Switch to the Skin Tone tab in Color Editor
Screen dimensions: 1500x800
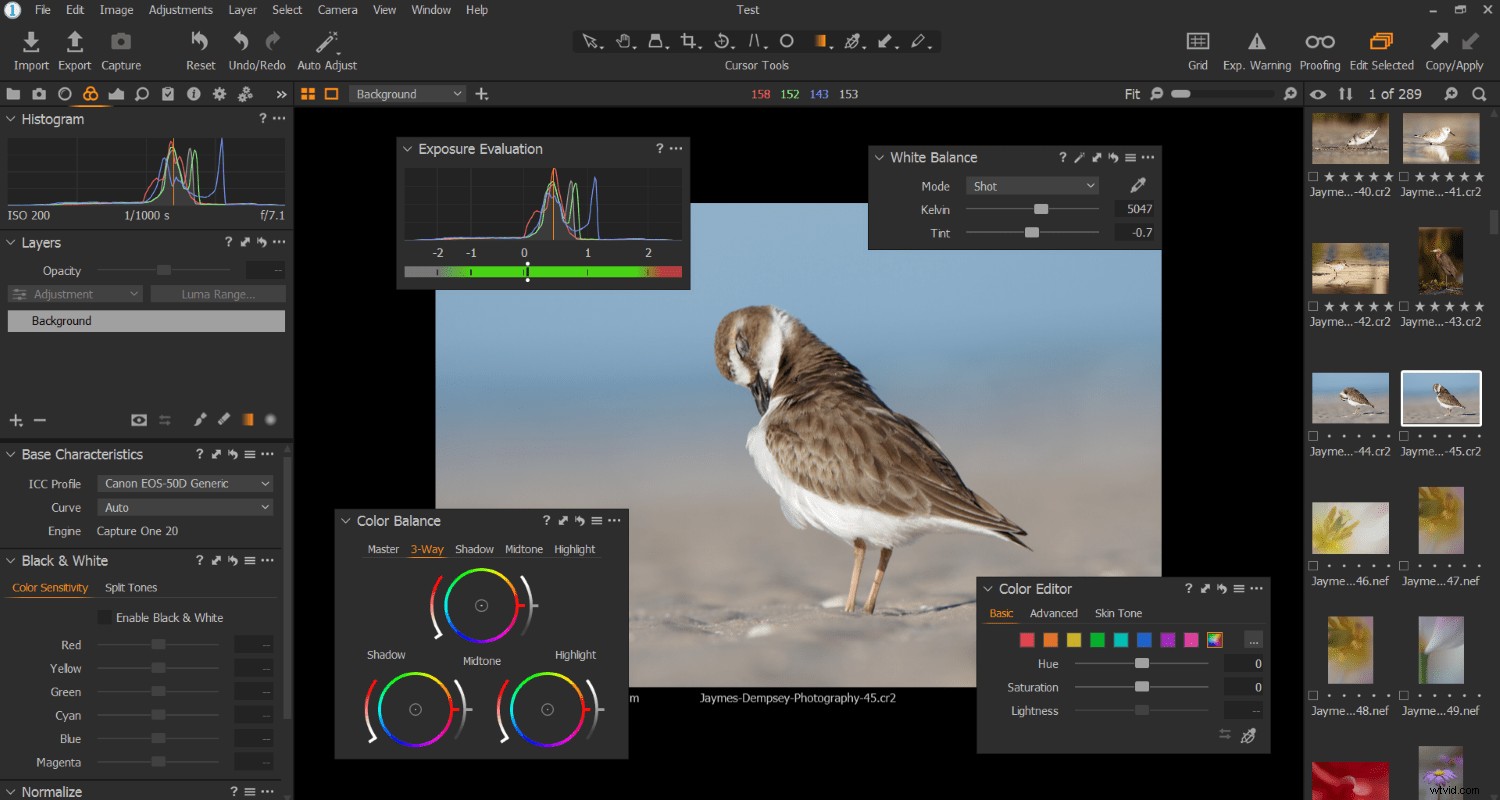pos(1118,613)
